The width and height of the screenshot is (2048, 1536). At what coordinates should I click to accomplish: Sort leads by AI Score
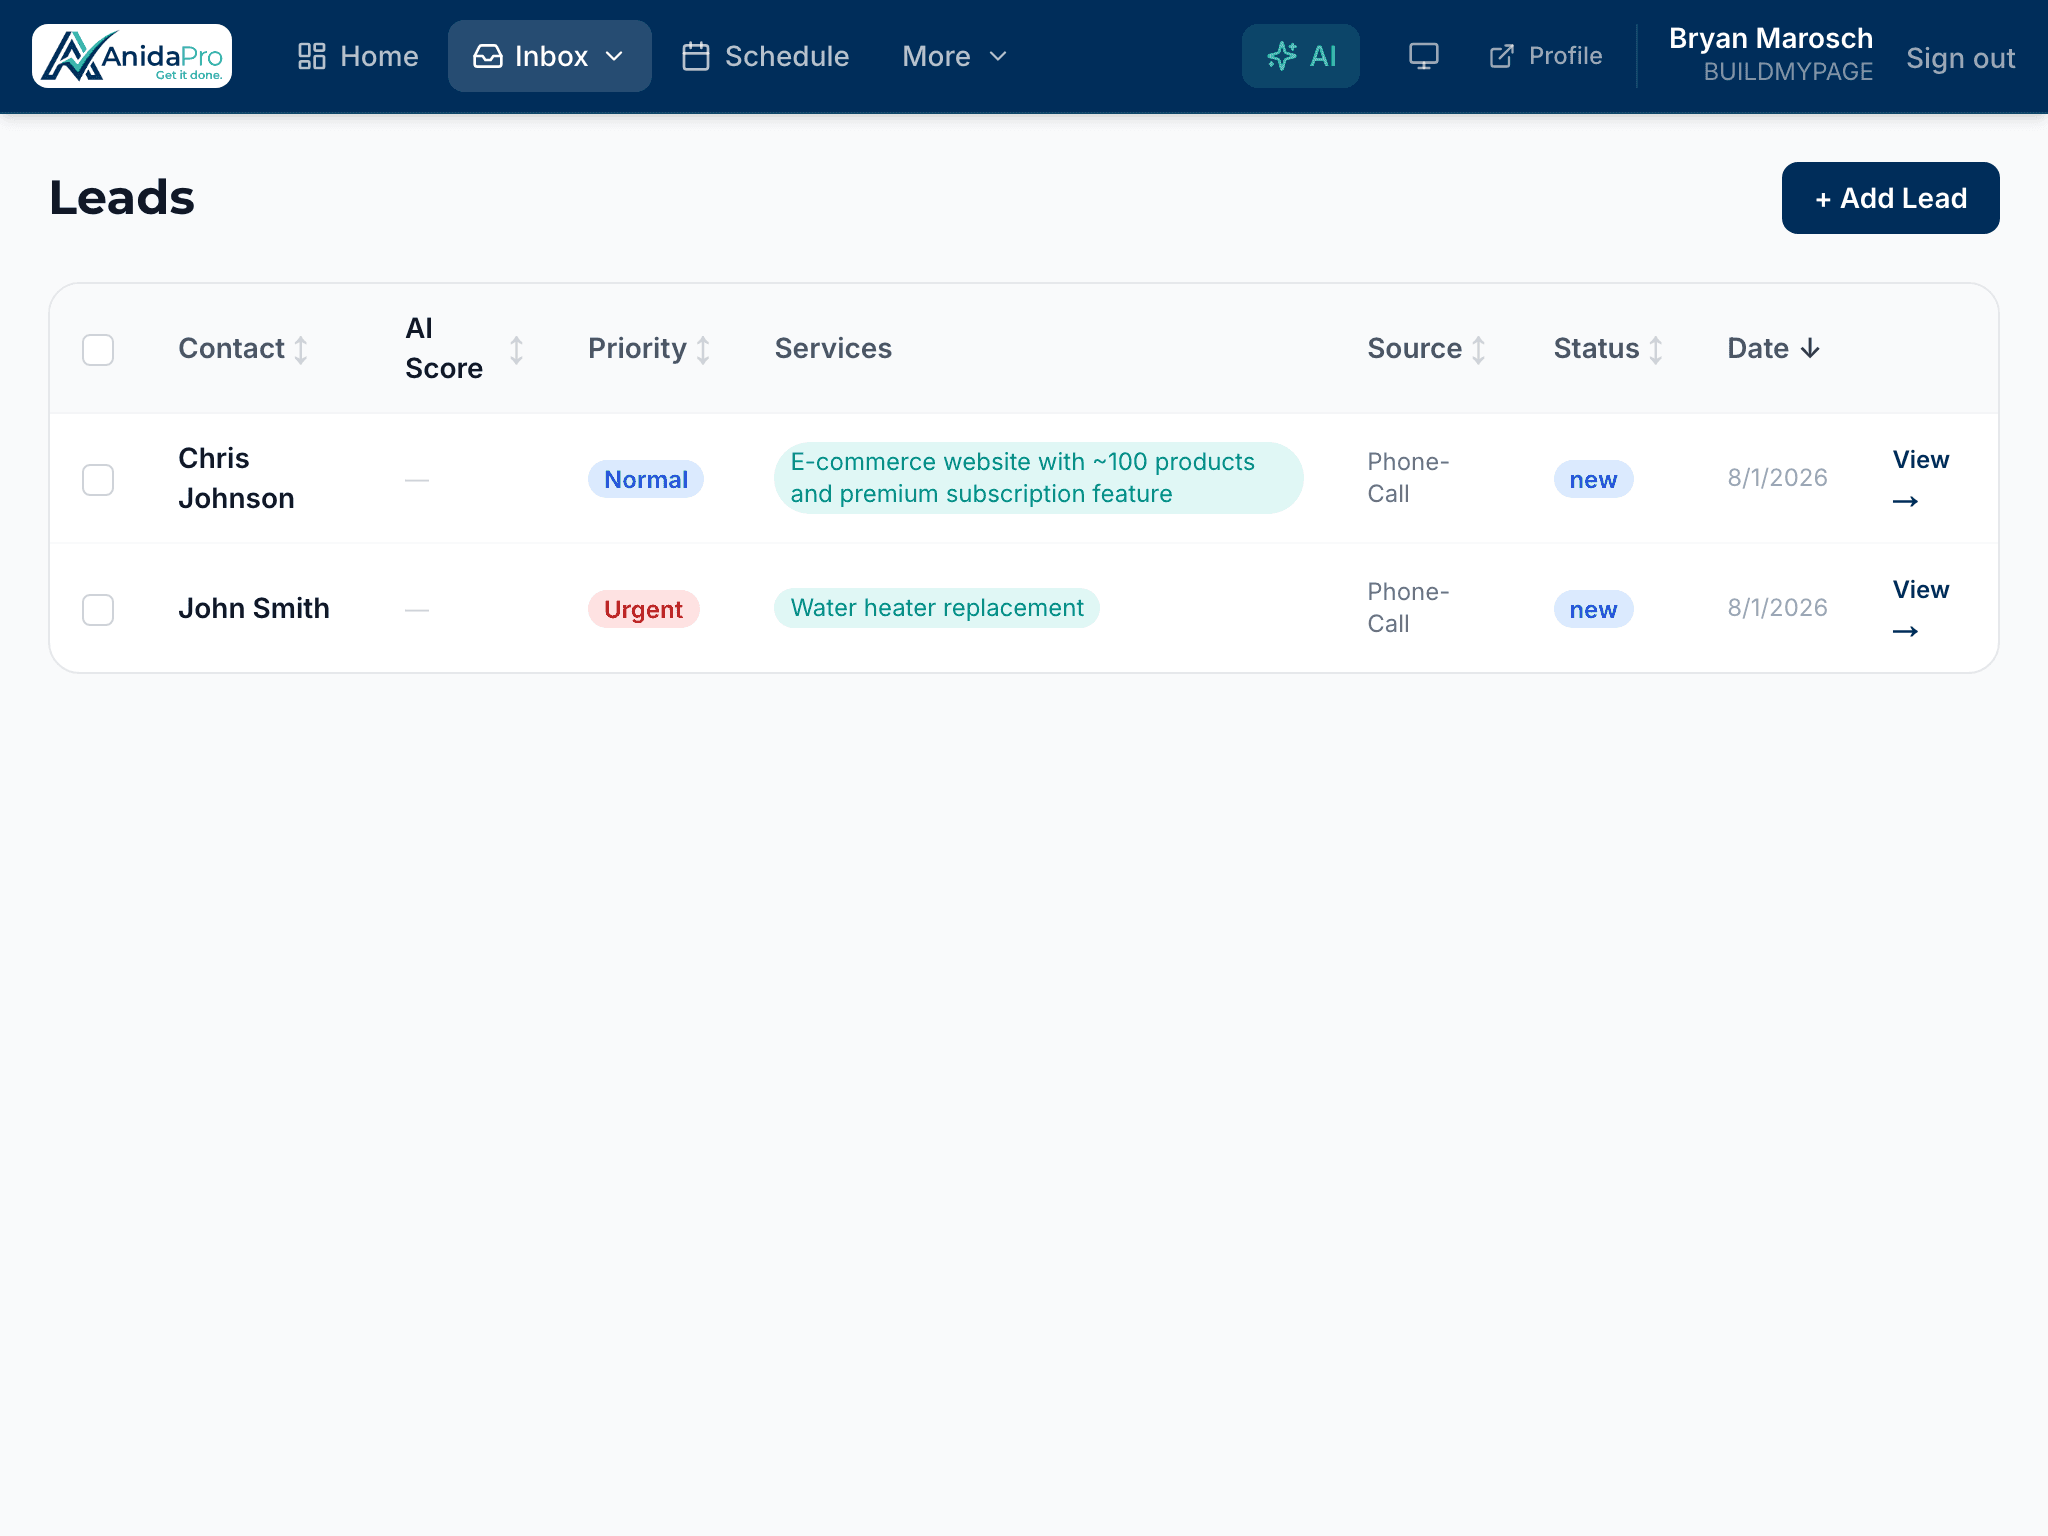coord(464,349)
